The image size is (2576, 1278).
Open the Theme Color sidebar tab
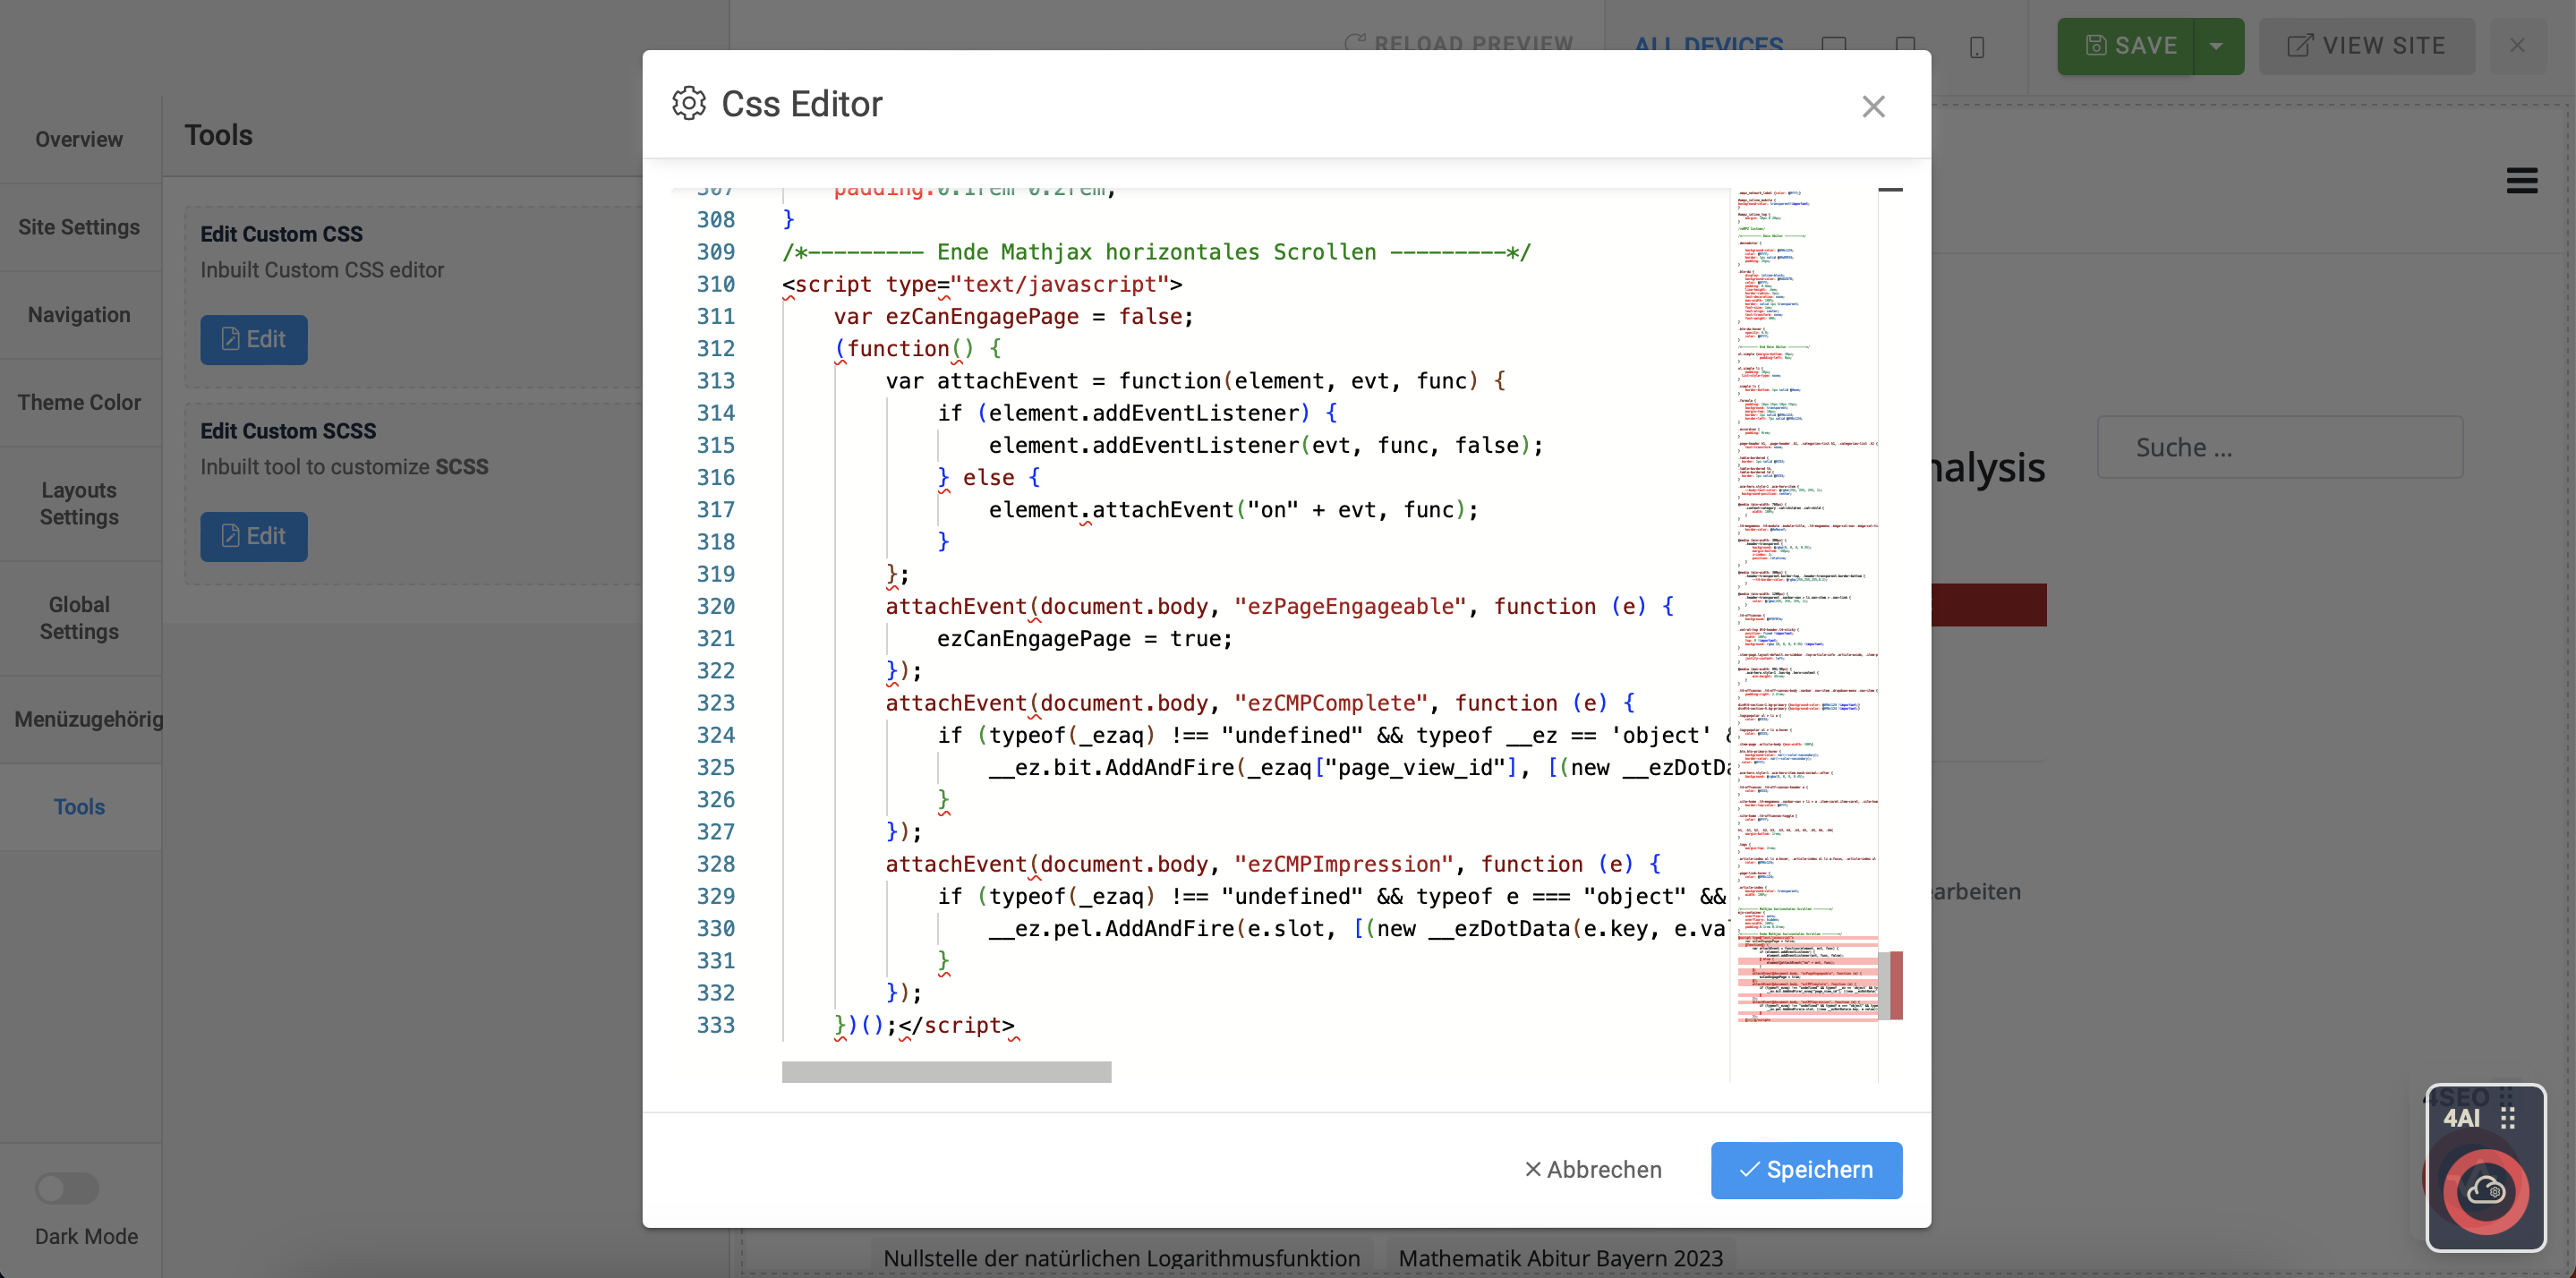(79, 402)
